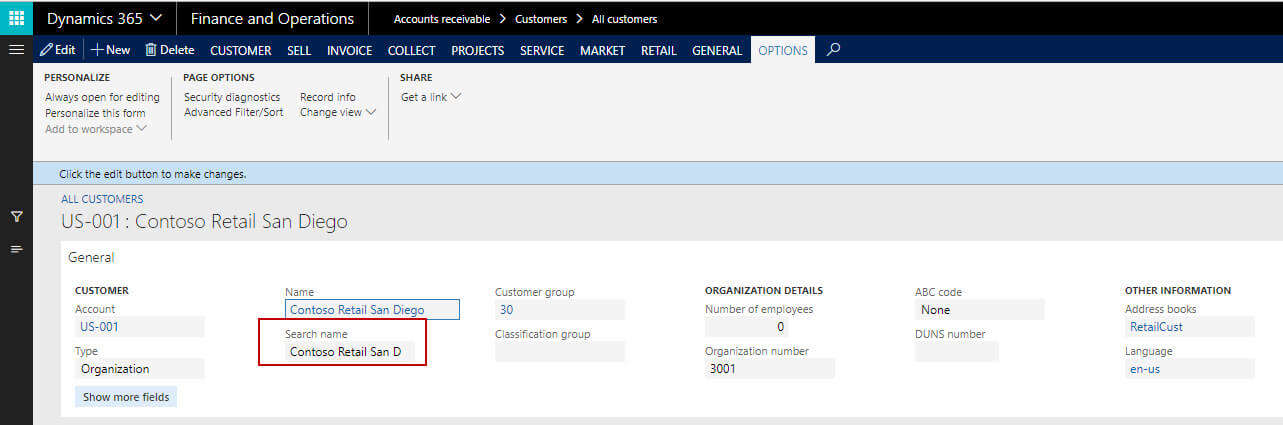This screenshot has width=1283, height=425.
Task: Go to Accounts receivable breadcrumb
Action: click(440, 19)
